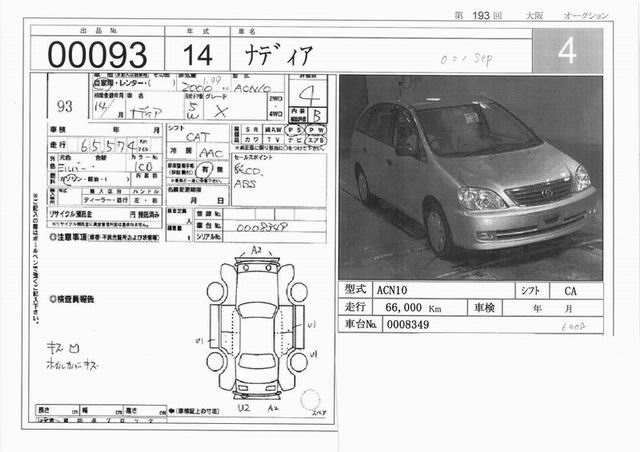Select the 純AW equipment option
The height and width of the screenshot is (452, 640).
(x=273, y=130)
